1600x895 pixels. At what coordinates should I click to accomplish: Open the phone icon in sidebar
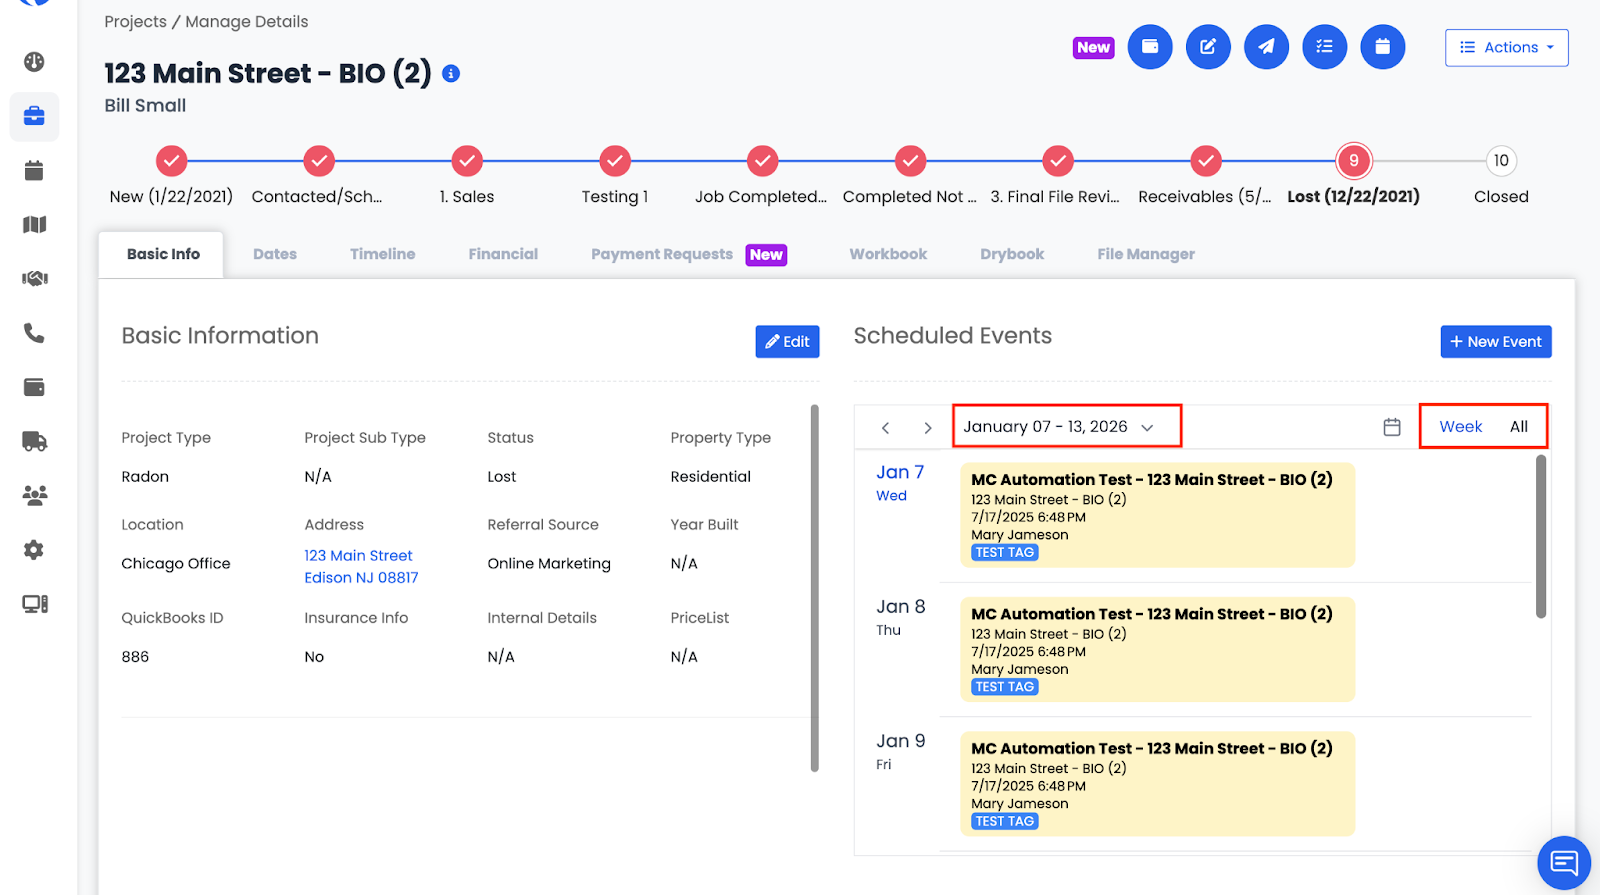pos(34,333)
